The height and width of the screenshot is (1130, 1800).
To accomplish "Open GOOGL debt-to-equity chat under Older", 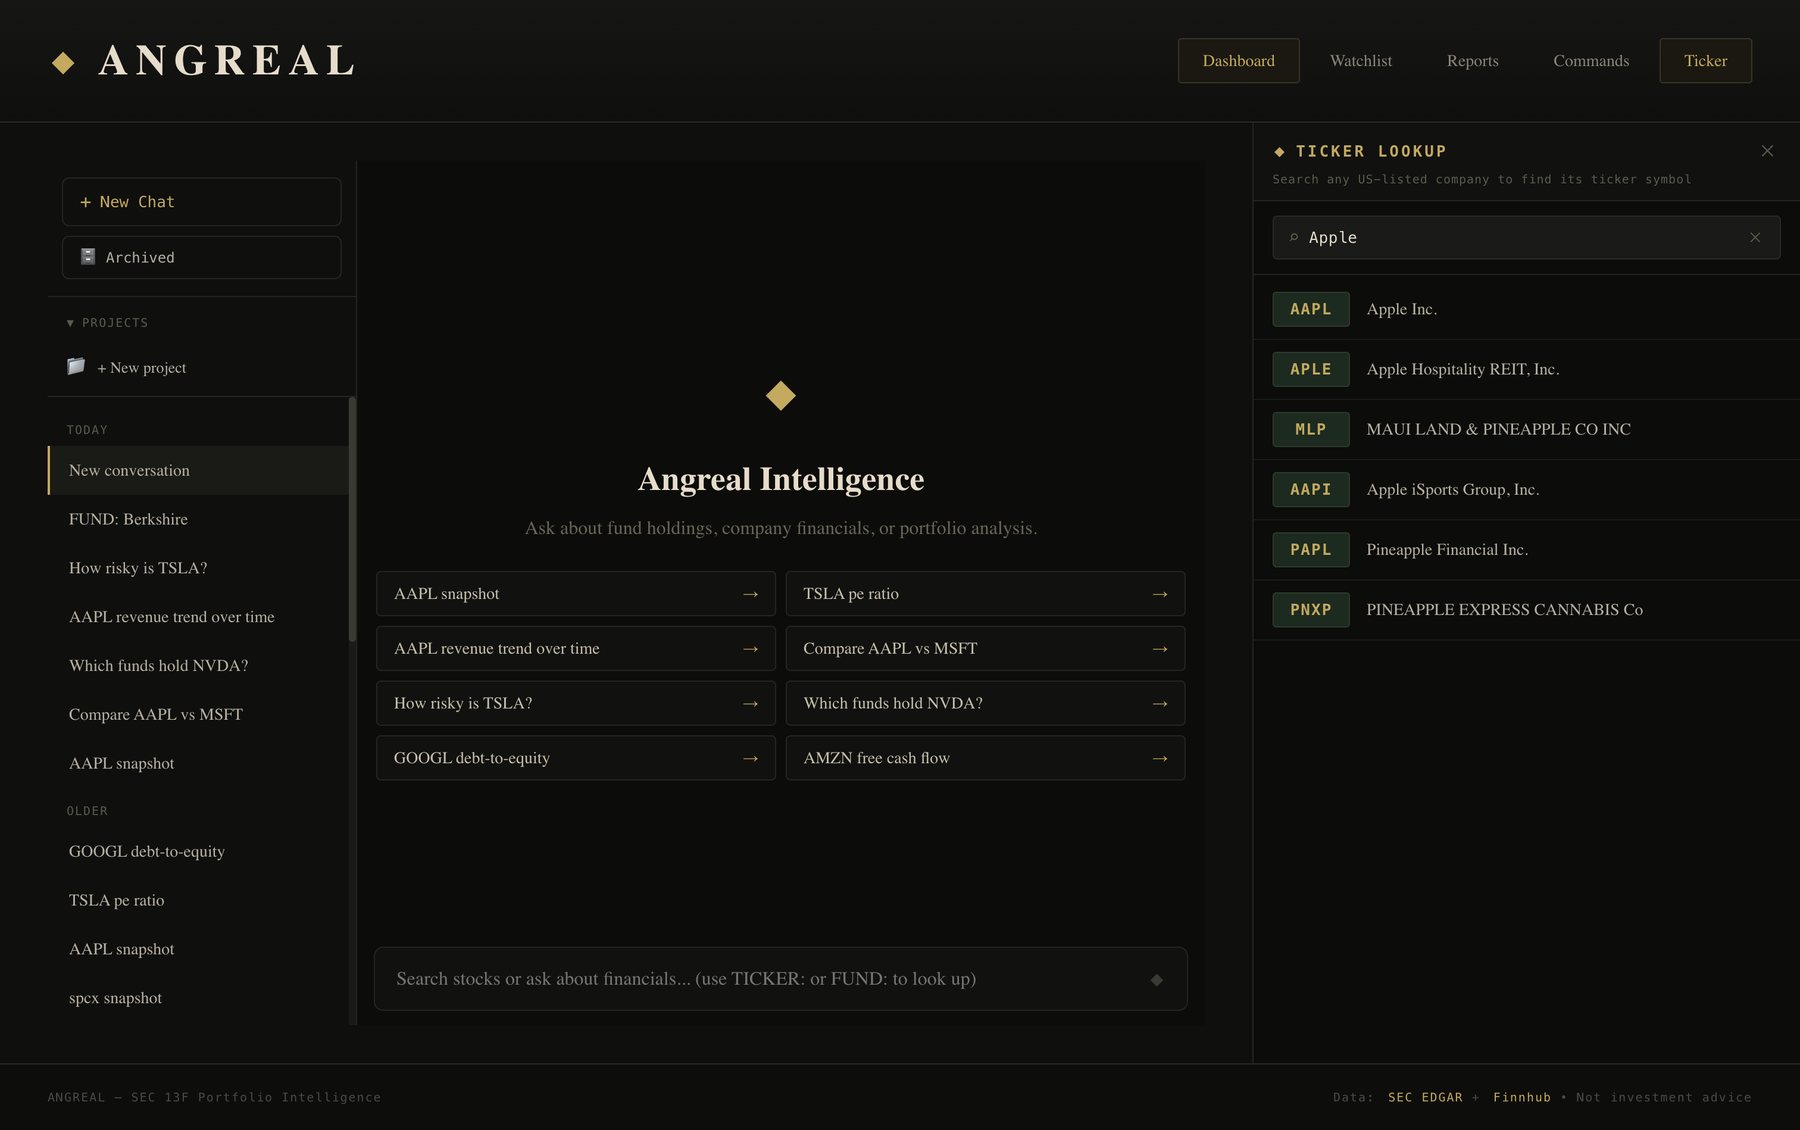I will tap(198, 852).
